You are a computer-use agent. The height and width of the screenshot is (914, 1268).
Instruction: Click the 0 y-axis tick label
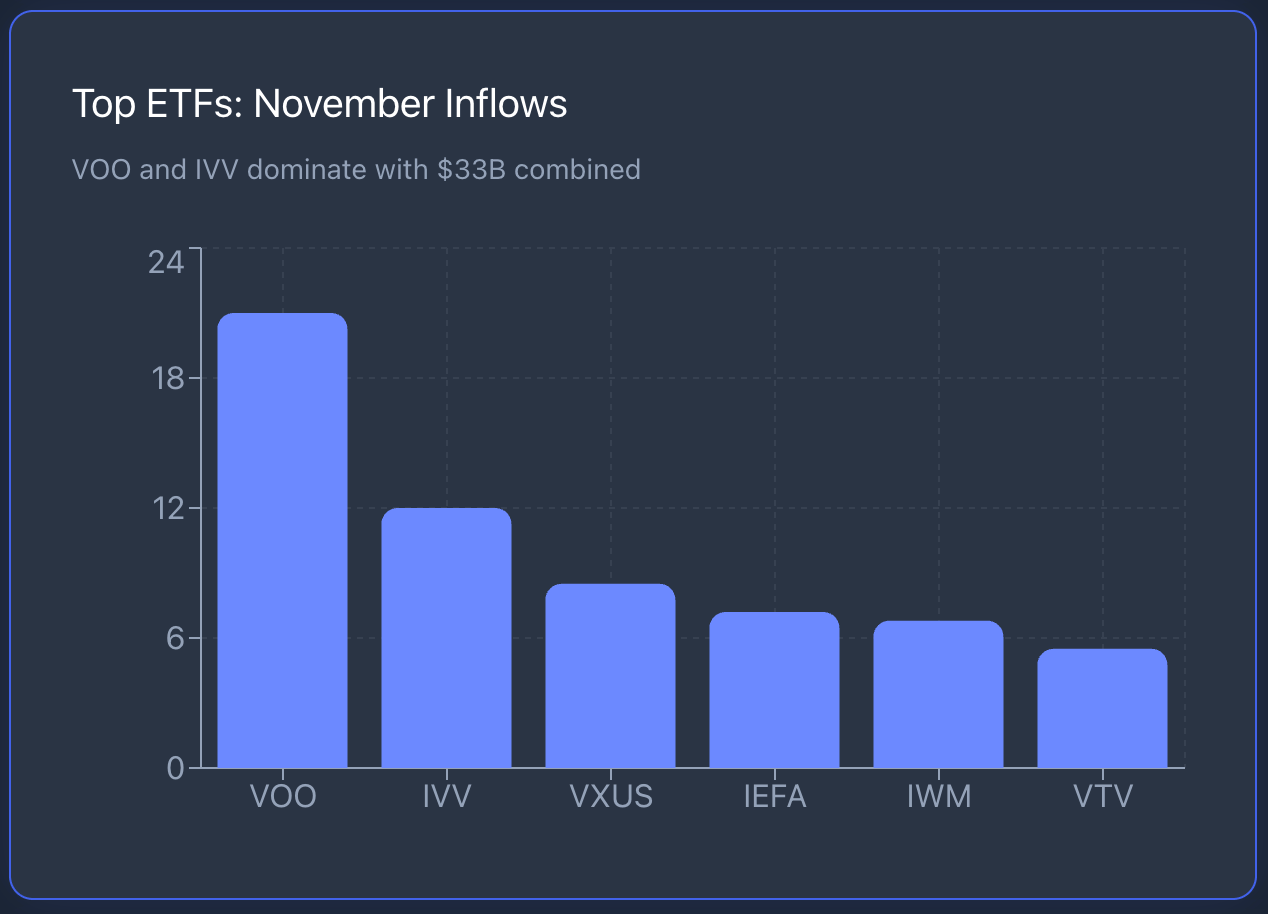tap(176, 768)
